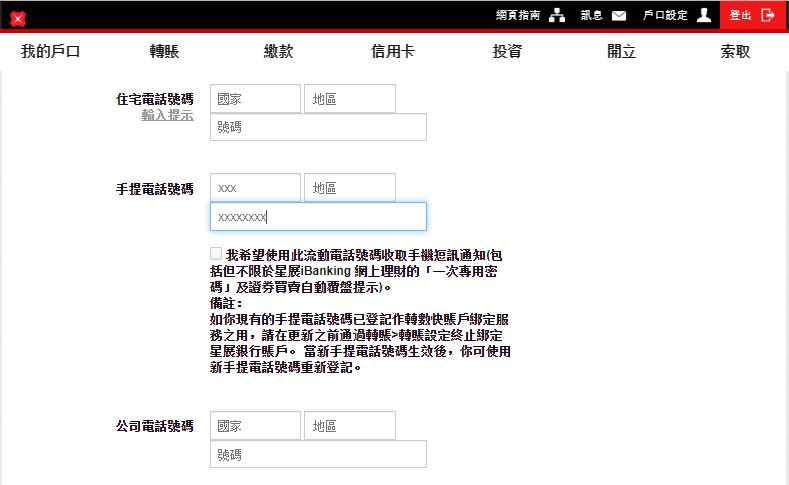Open the 轉賬 menu
The image size is (789, 485).
(x=164, y=52)
